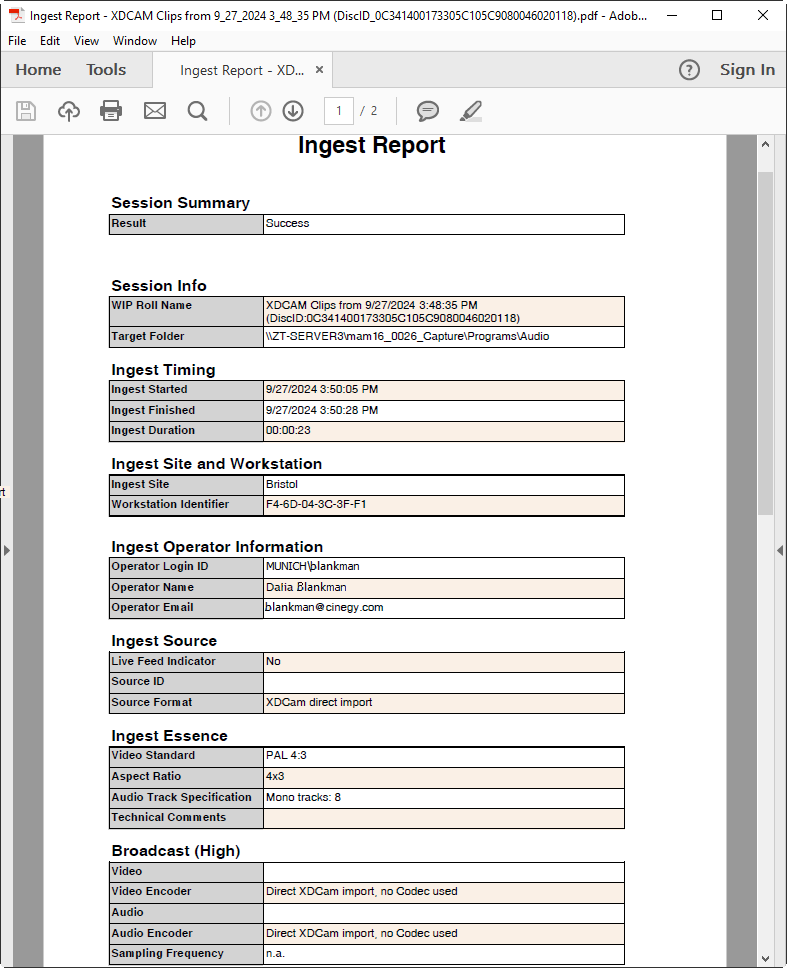Go to previous page arrow

261,111
